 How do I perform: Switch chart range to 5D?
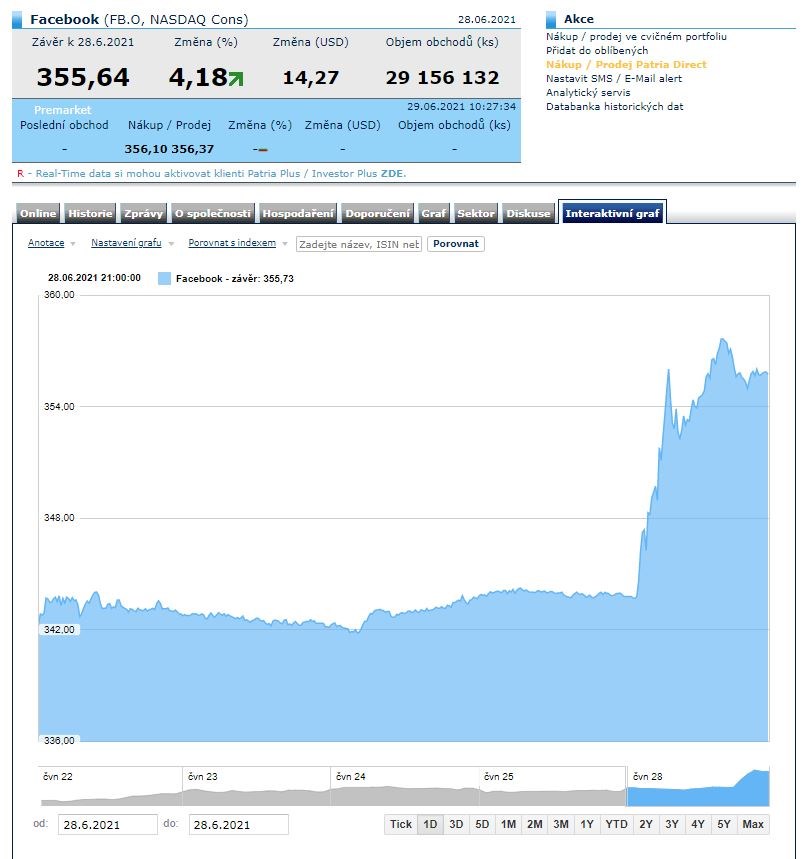point(482,824)
